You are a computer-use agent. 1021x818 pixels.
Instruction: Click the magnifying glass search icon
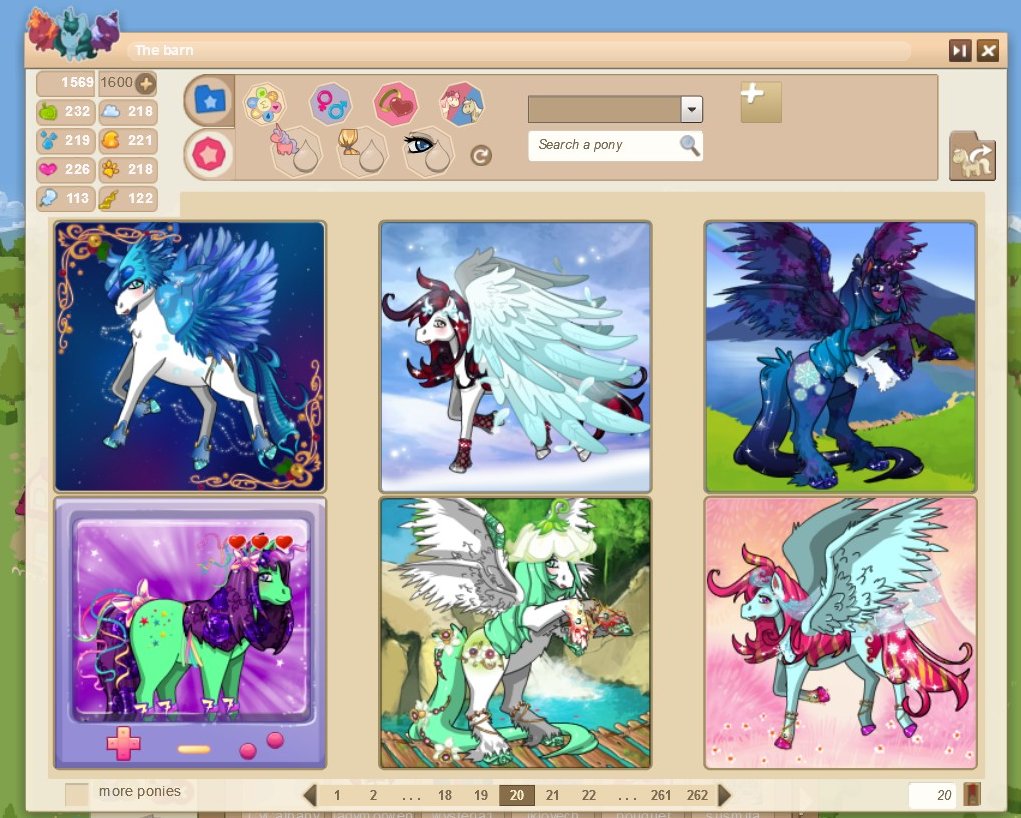tap(689, 145)
